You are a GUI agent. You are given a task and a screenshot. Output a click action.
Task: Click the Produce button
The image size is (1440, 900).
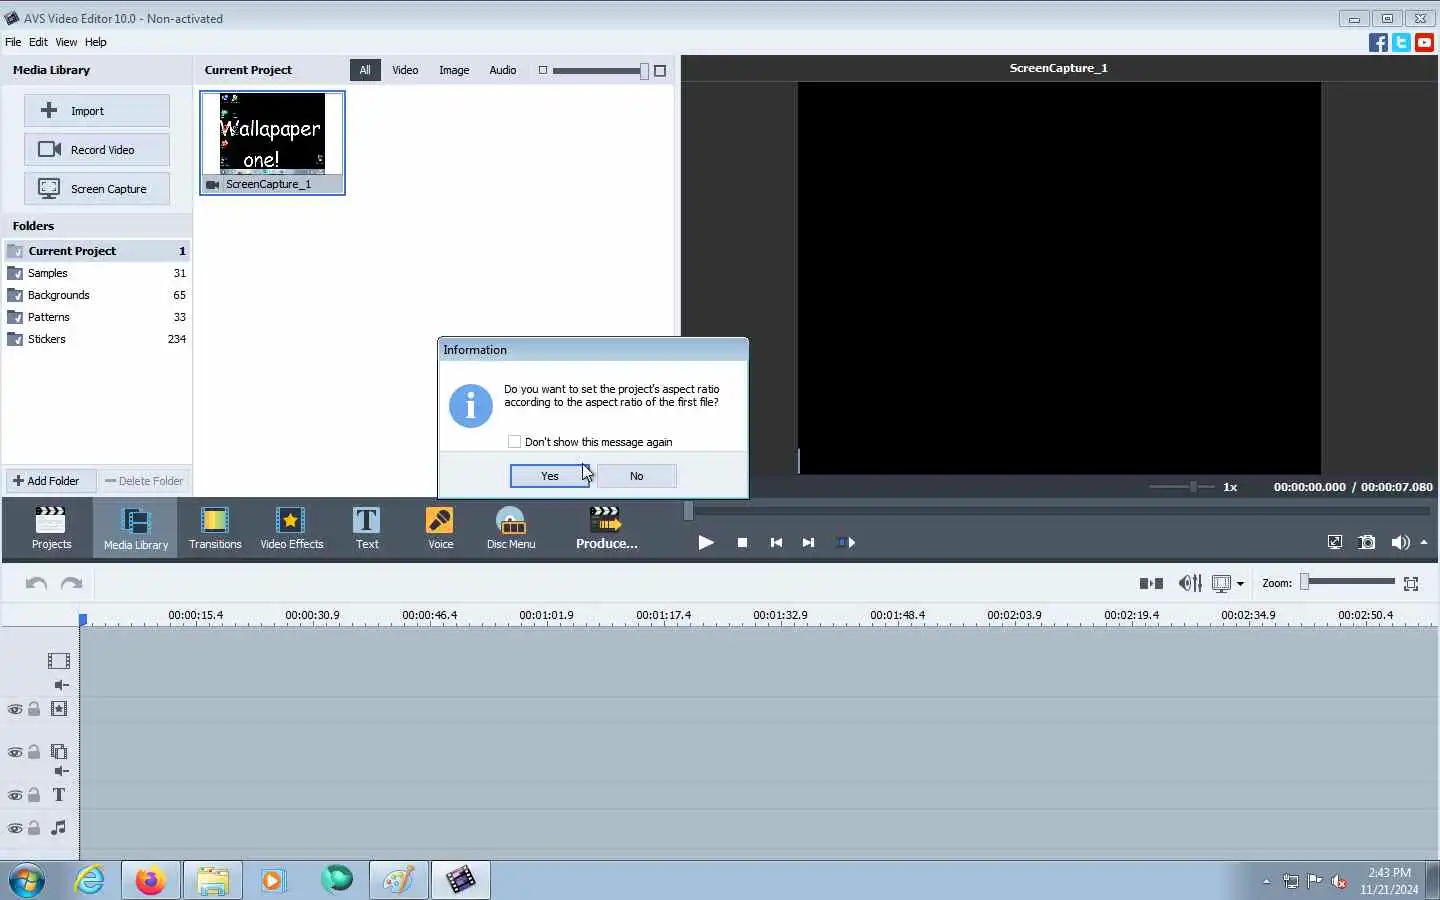pos(607,528)
